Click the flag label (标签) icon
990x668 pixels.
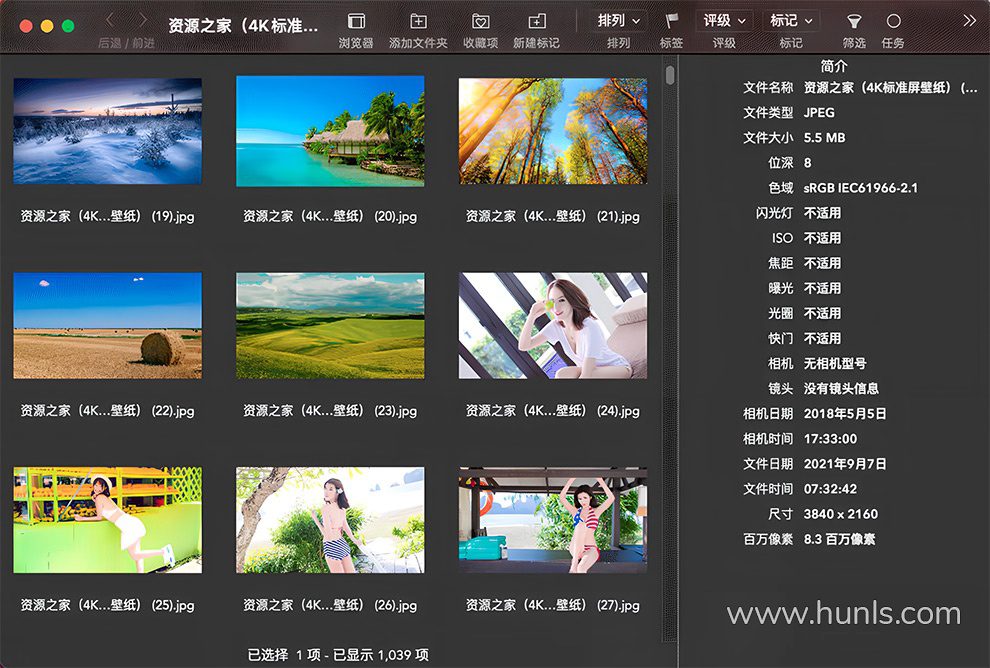(672, 21)
